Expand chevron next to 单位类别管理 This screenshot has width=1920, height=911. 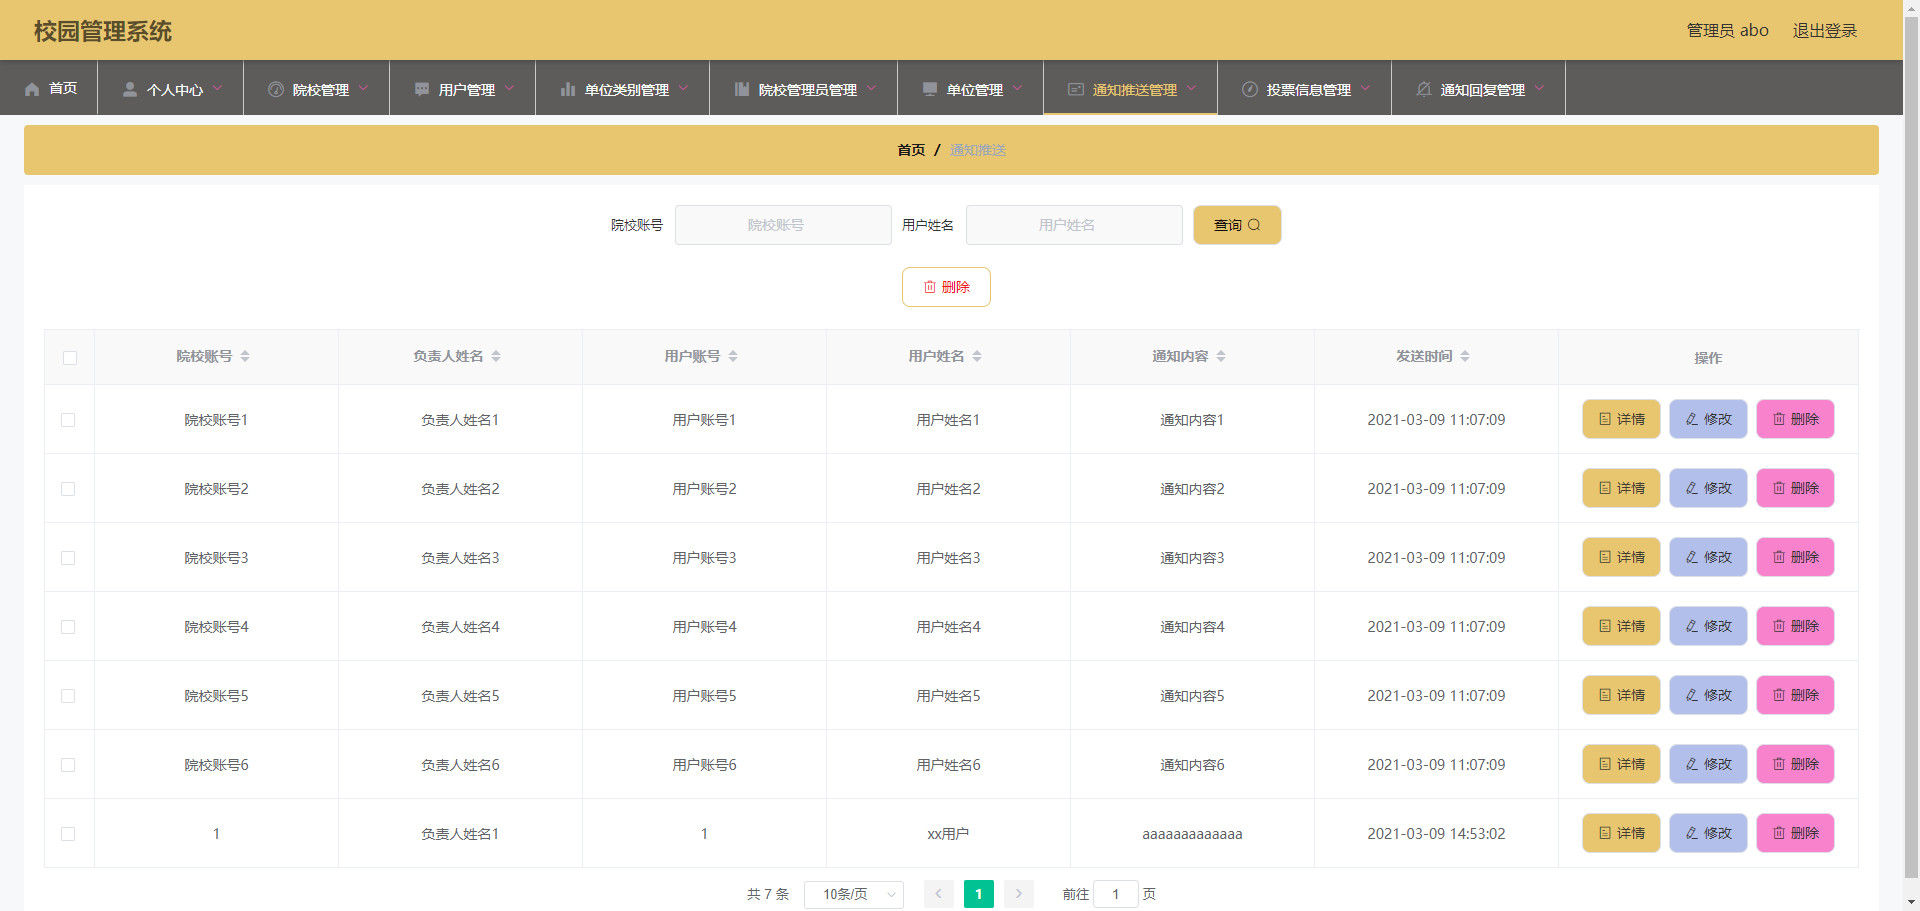tap(683, 88)
